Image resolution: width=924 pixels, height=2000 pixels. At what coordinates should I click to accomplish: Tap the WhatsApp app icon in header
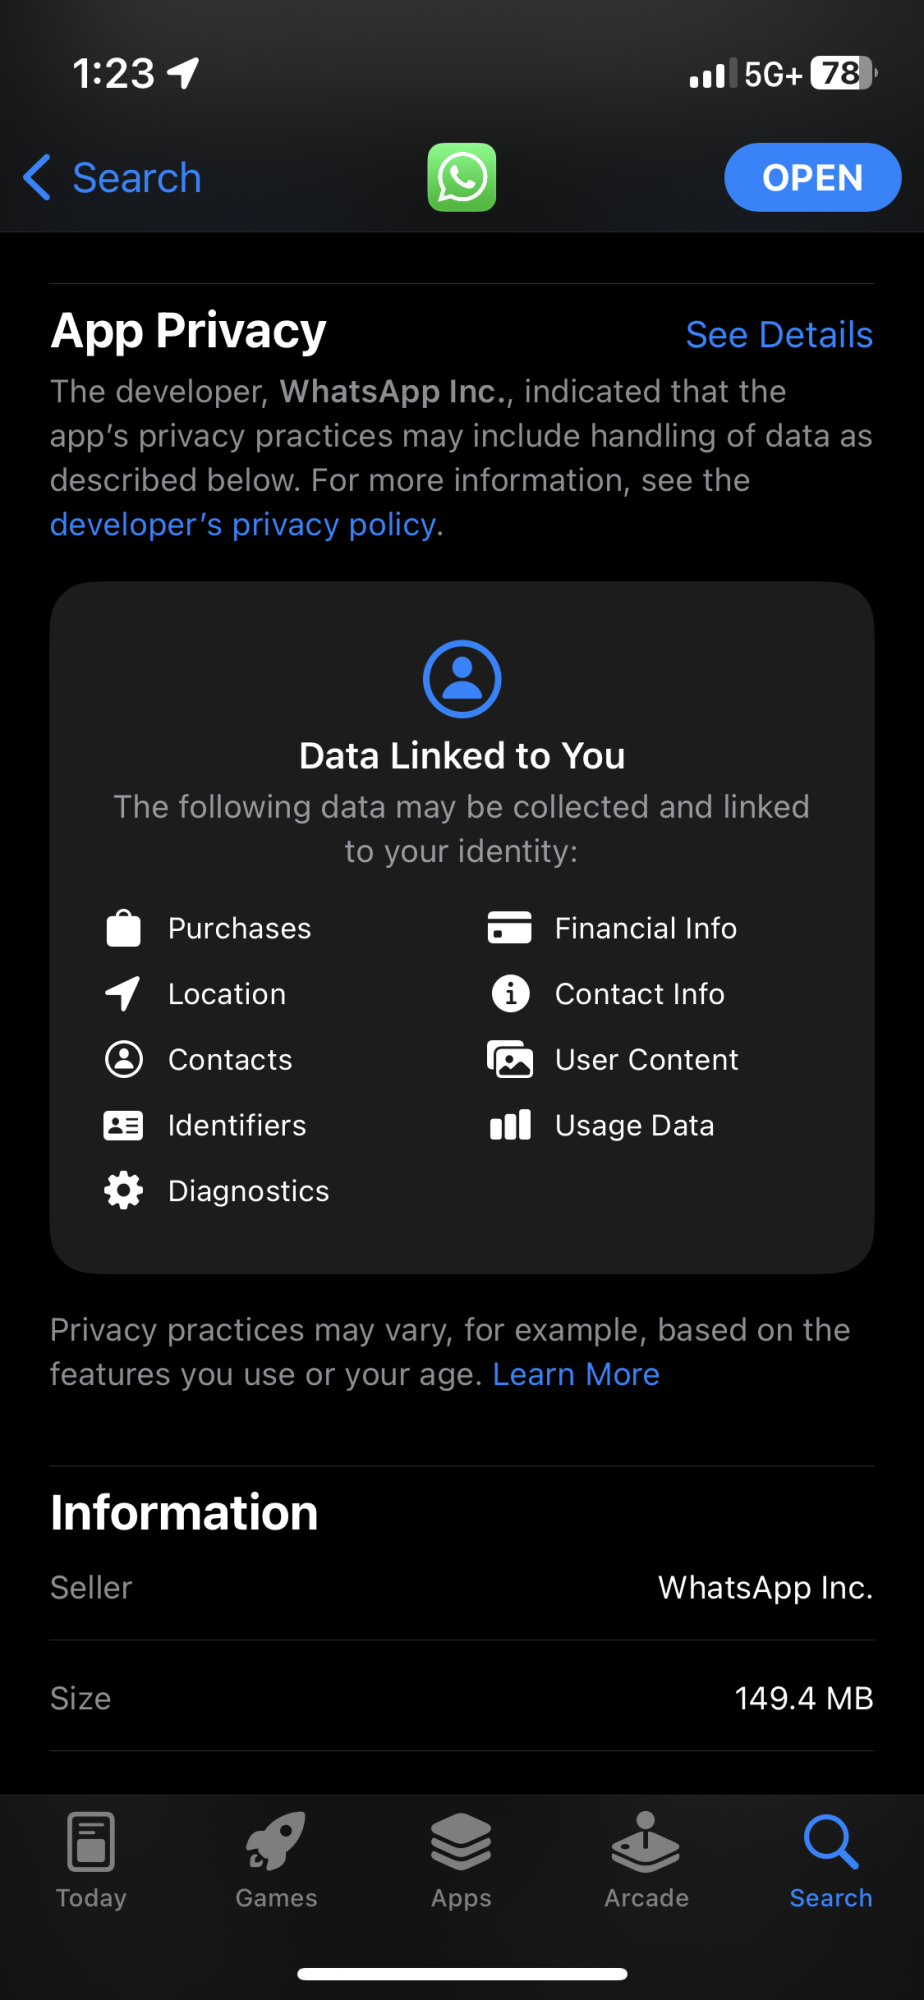point(462,178)
